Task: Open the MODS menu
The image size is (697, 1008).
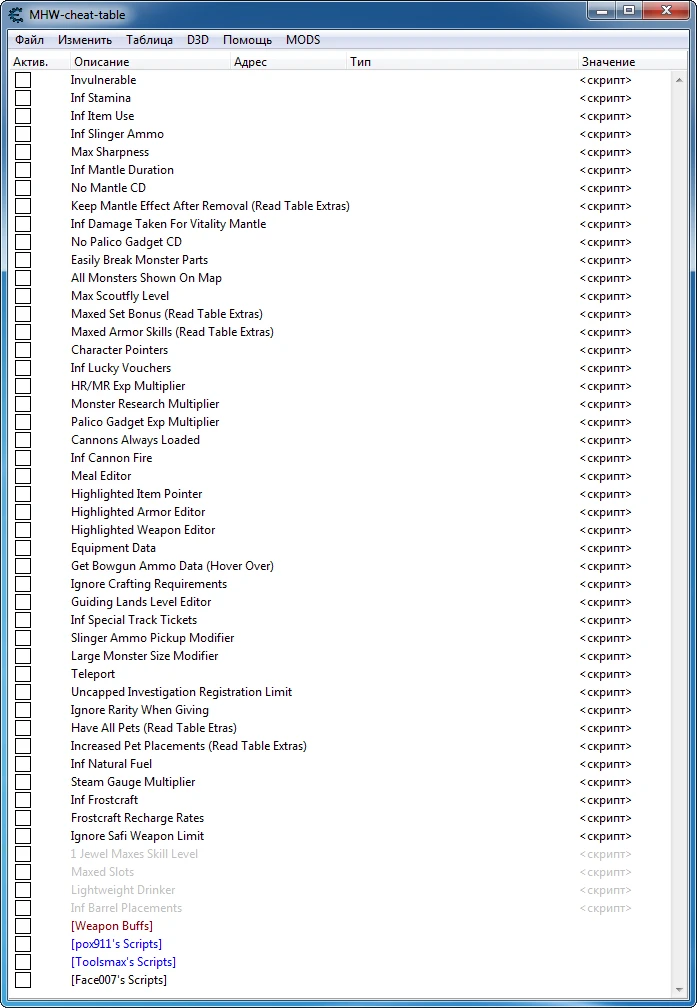Action: pyautogui.click(x=303, y=40)
